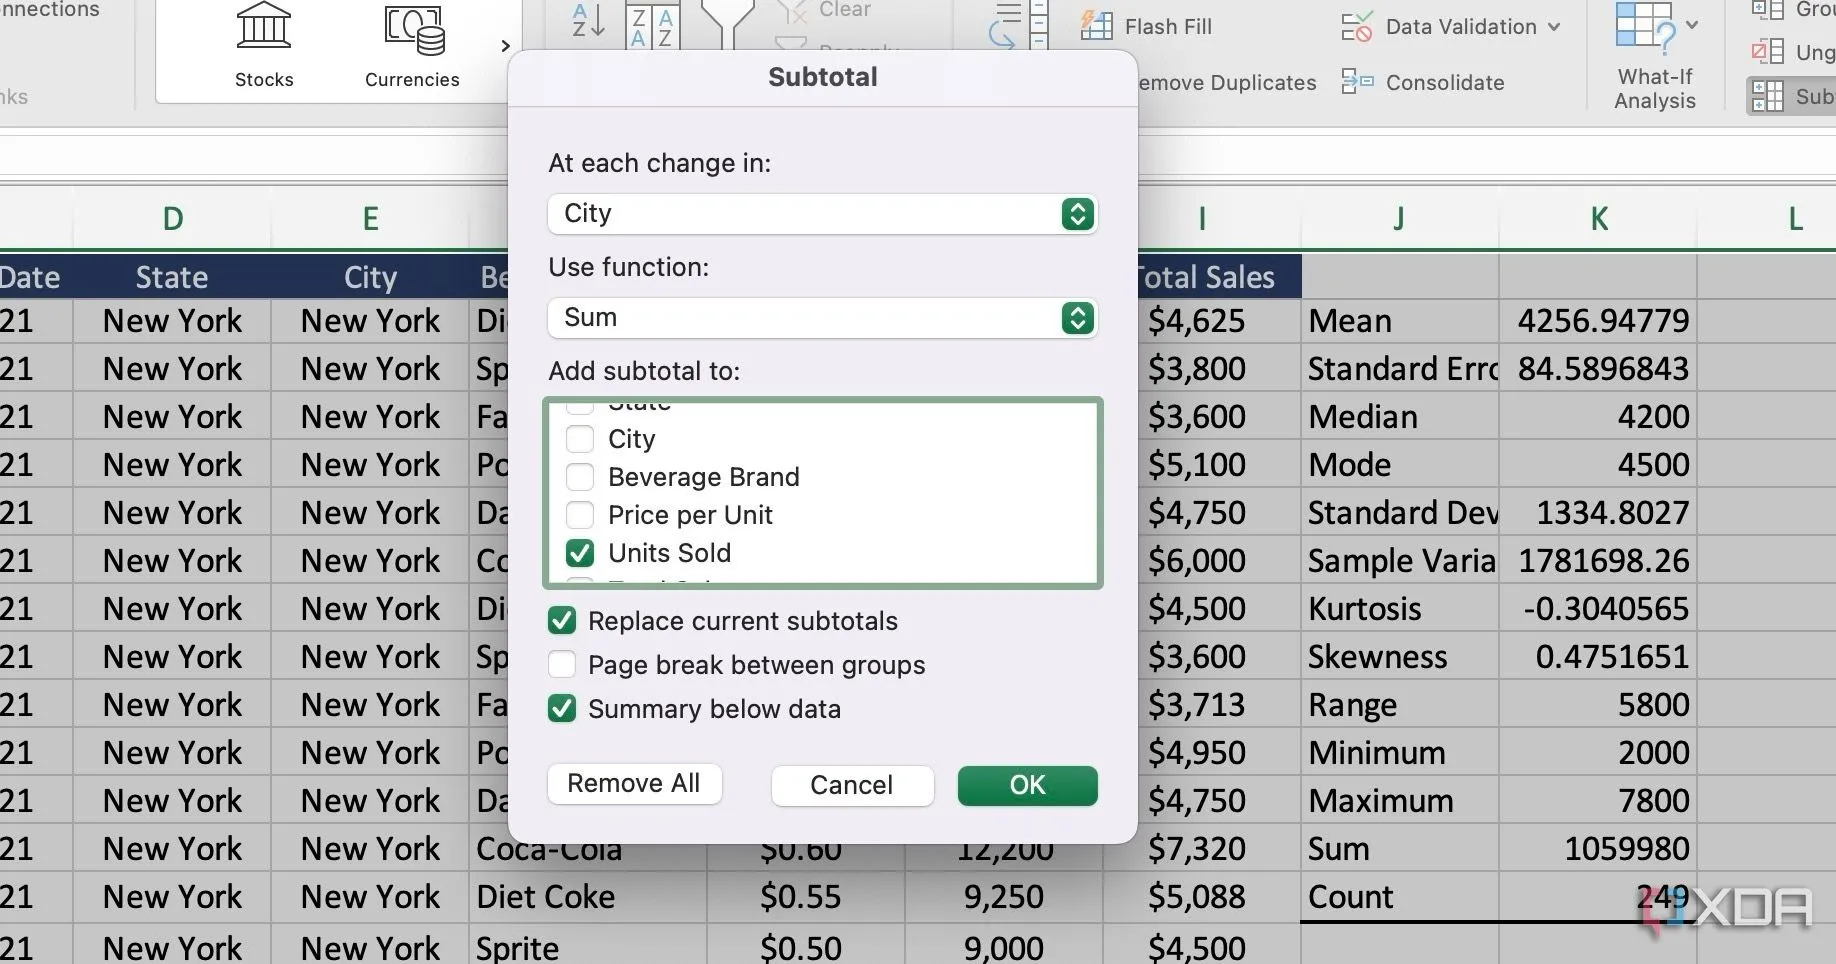Toggle Summary below data checkbox
Viewport: 1836px width, 964px height.
click(562, 709)
